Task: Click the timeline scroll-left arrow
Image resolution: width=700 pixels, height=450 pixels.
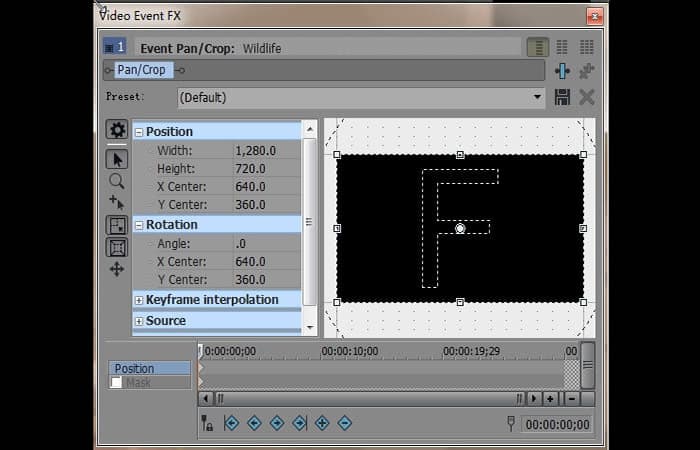Action: (x=205, y=399)
